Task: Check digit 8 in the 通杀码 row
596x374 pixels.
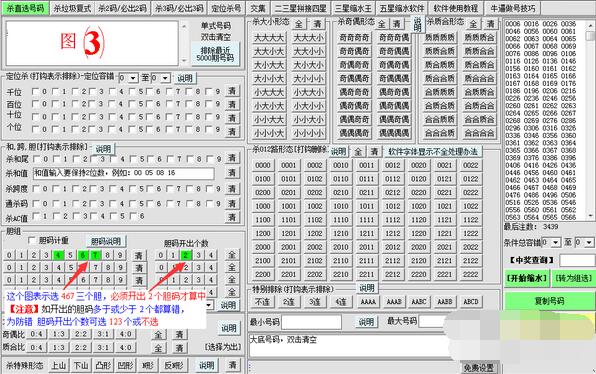Action: [190, 203]
